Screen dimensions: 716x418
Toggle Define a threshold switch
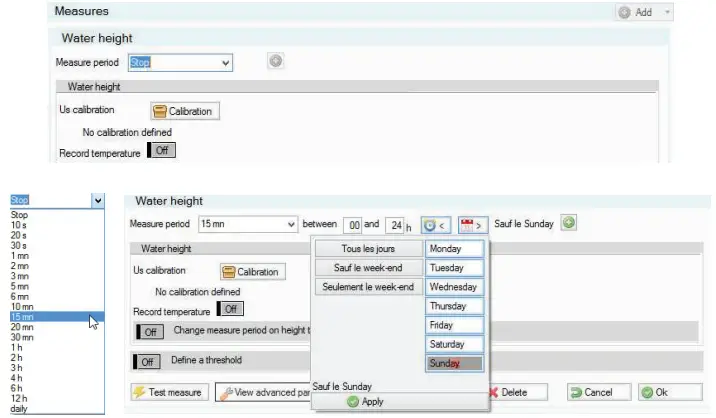(147, 362)
